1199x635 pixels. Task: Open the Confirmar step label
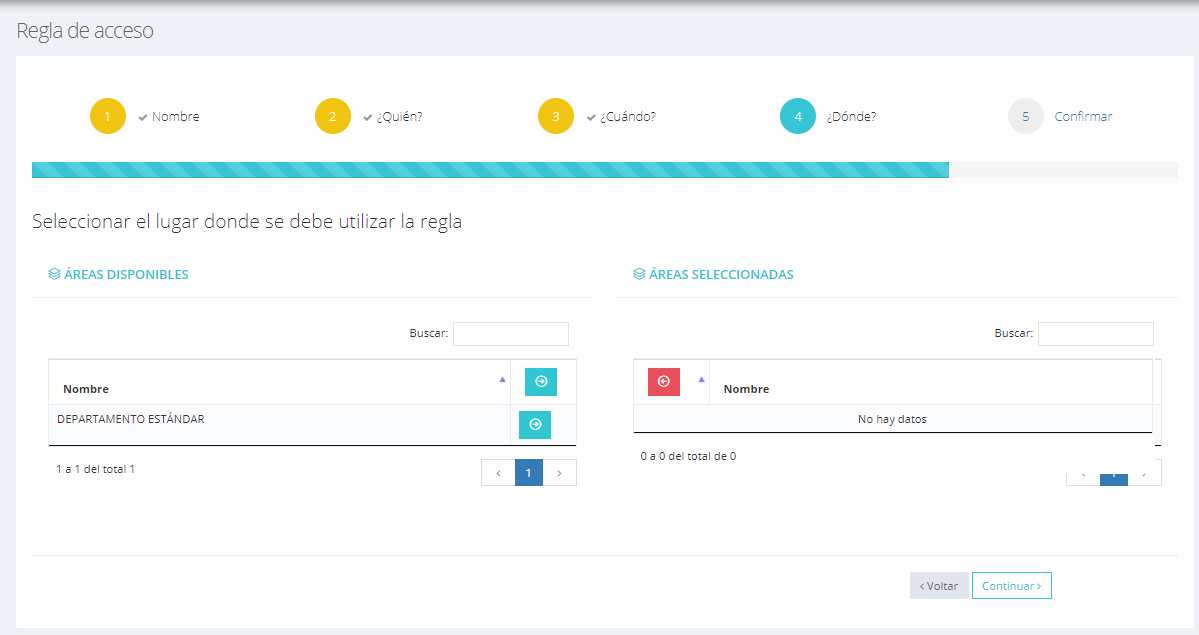(x=1083, y=117)
